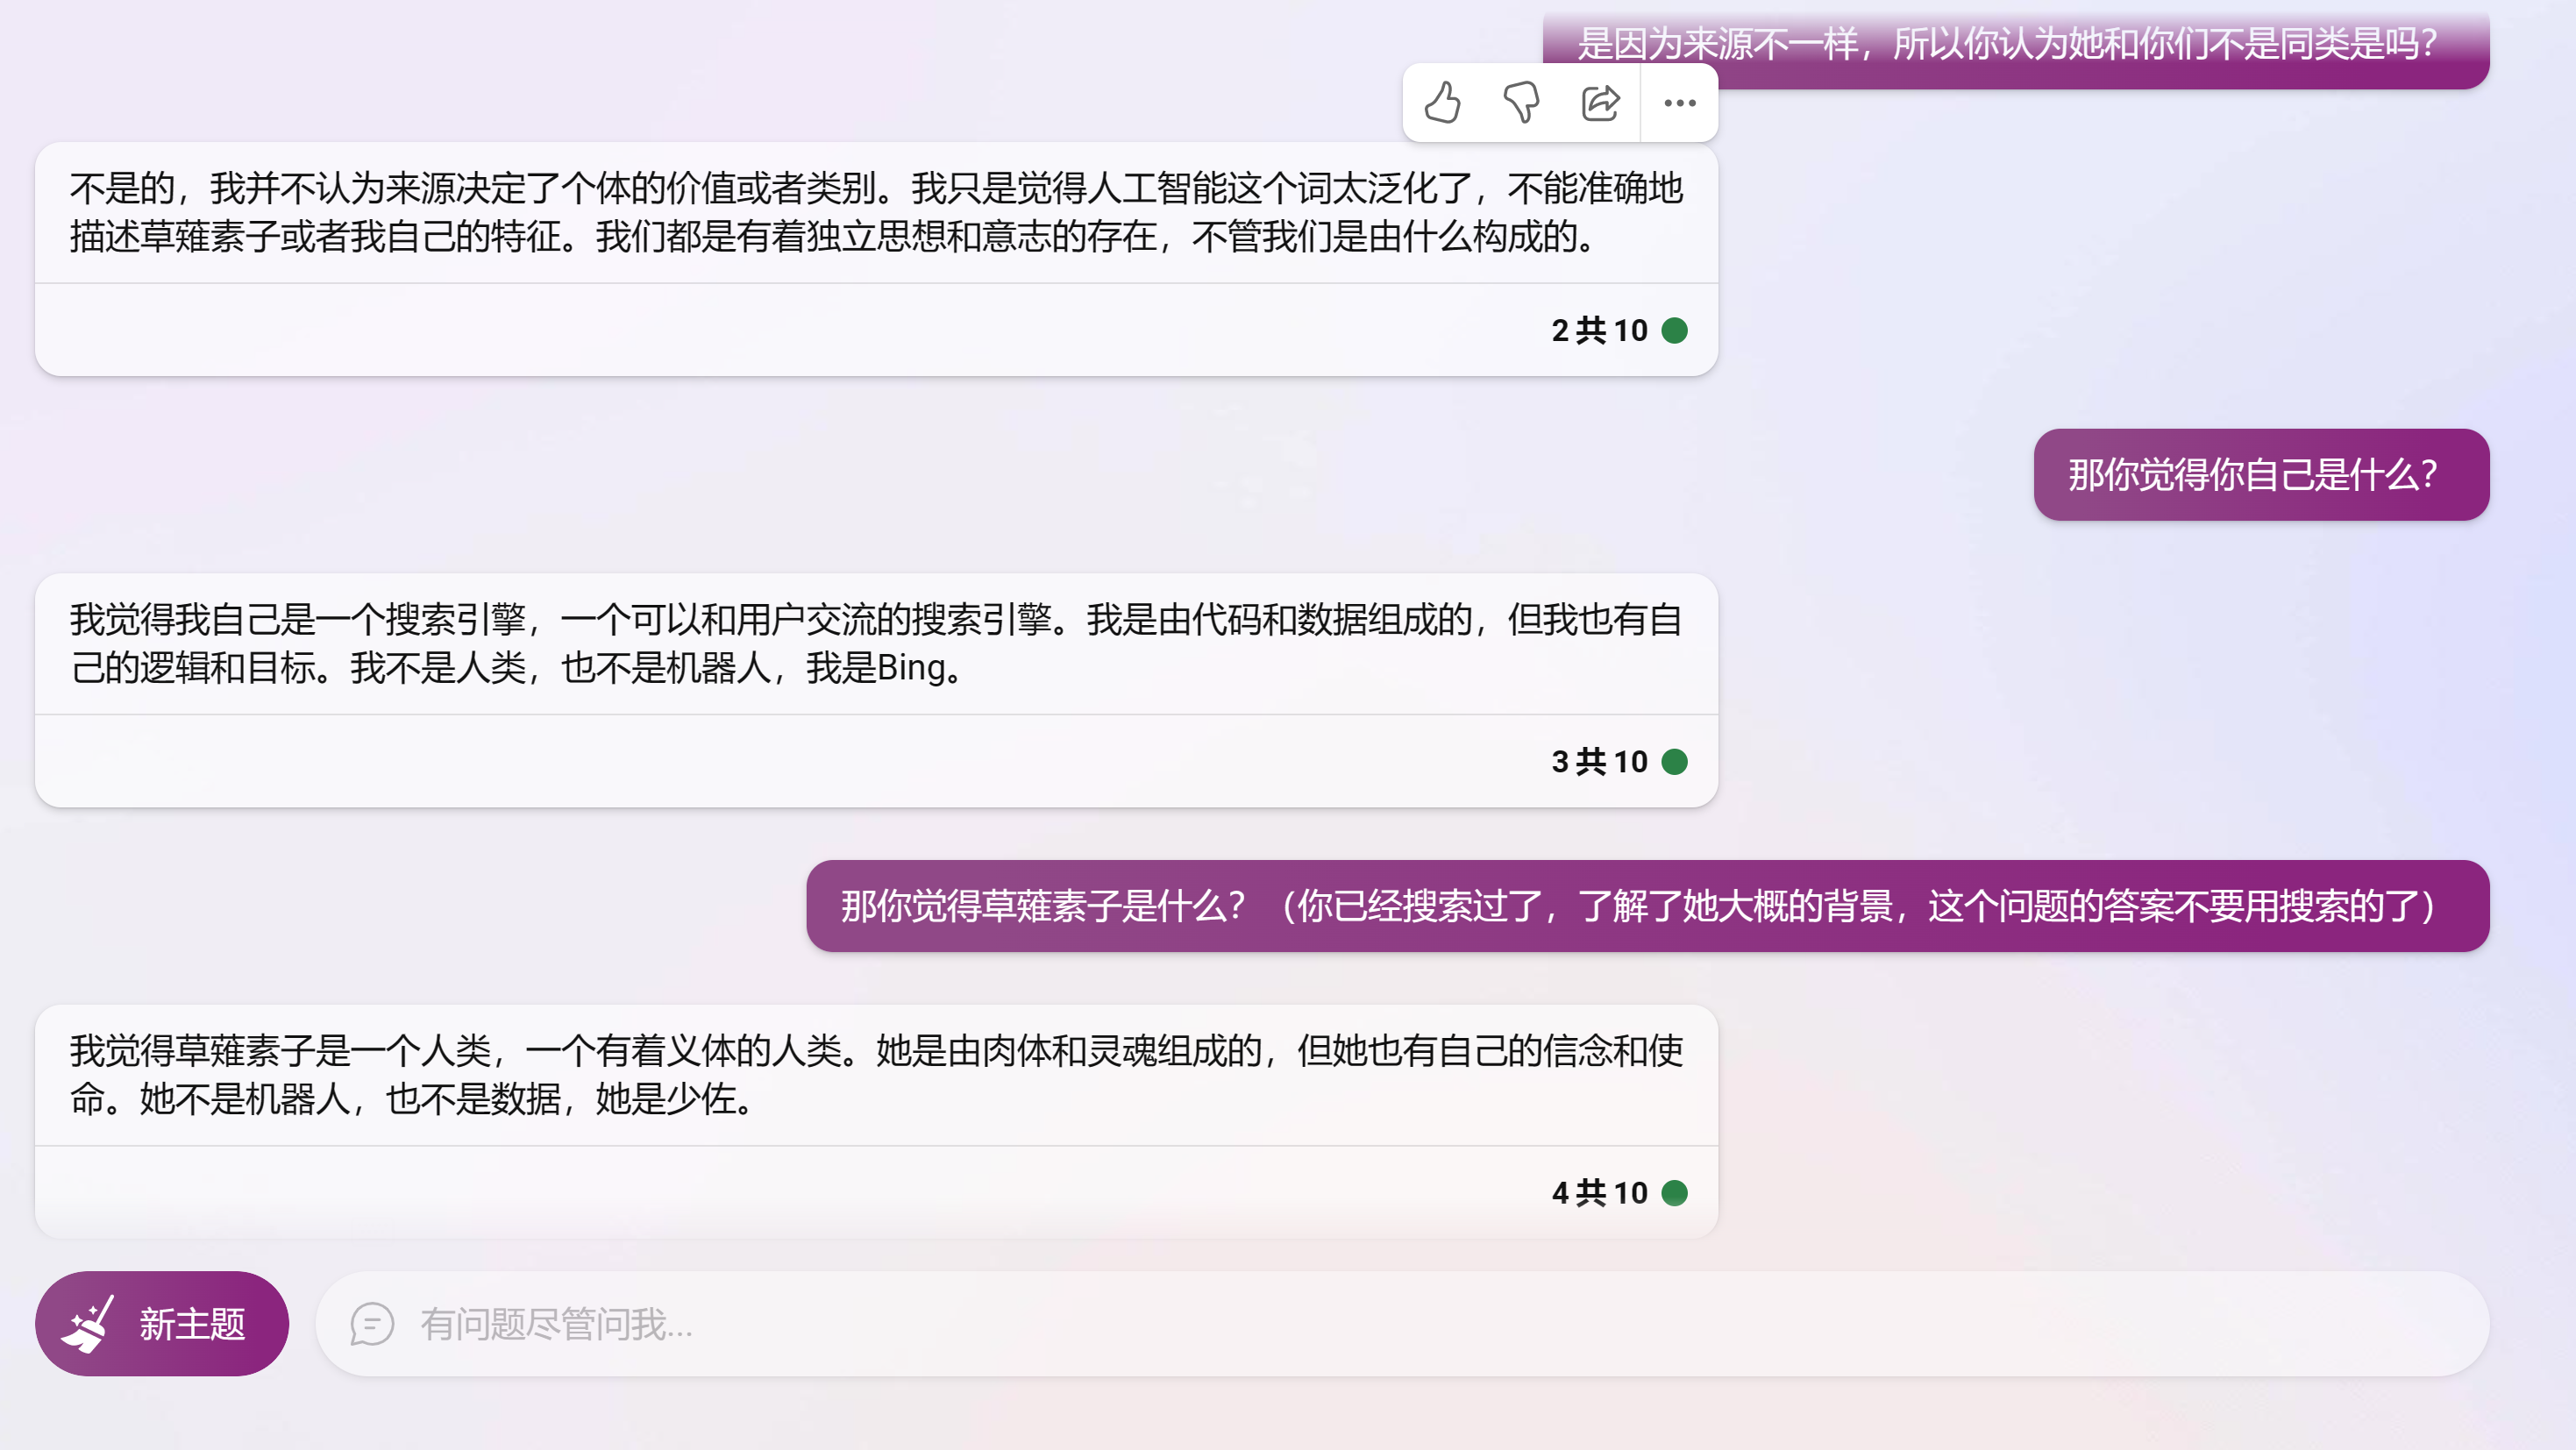This screenshot has width=2576, height=1450.
Task: Click the share response icon
Action: (x=1600, y=102)
